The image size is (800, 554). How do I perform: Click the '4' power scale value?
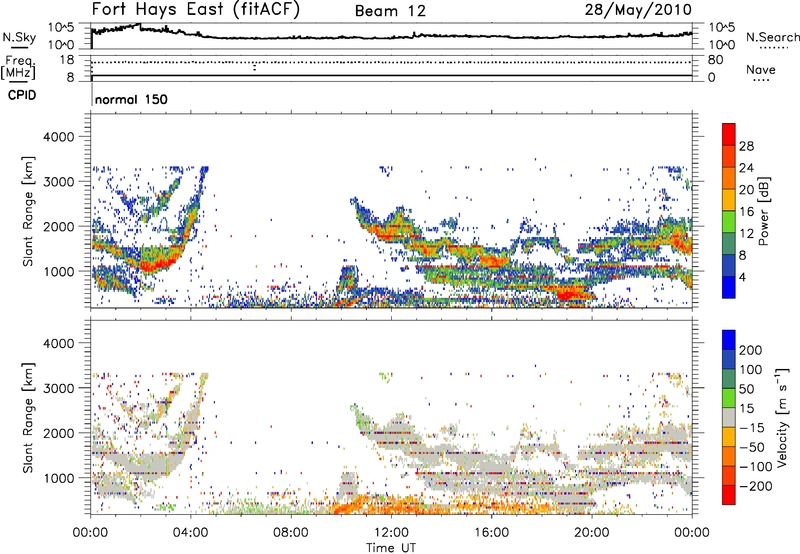tap(742, 278)
